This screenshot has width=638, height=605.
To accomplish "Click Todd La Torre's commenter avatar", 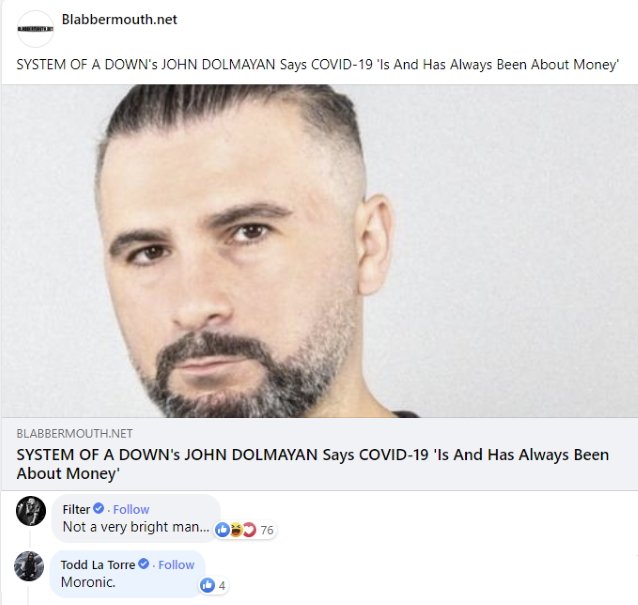I will [29, 566].
